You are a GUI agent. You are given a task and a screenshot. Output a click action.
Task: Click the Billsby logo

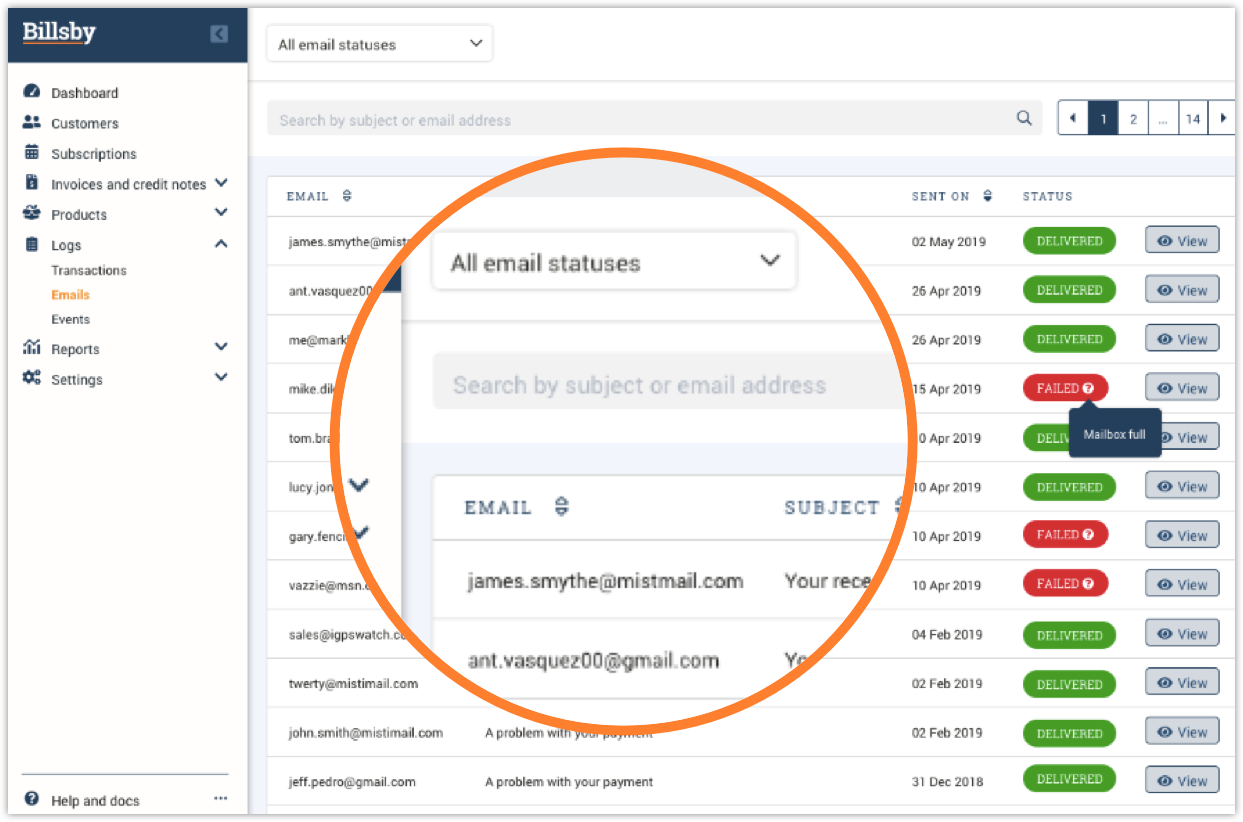click(59, 32)
